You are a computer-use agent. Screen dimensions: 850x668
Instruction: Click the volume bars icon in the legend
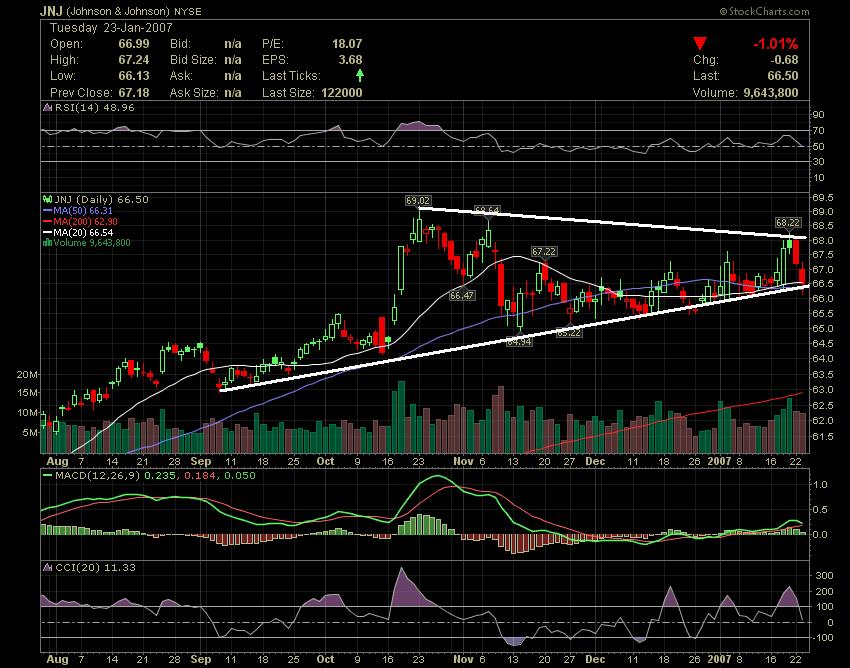pyautogui.click(x=48, y=243)
